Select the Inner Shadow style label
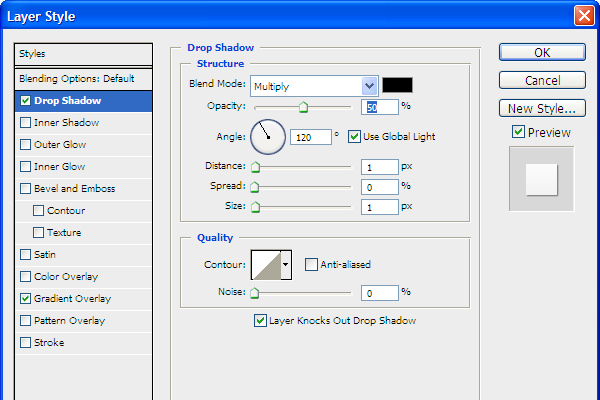The width and height of the screenshot is (600, 400). pos(67,122)
